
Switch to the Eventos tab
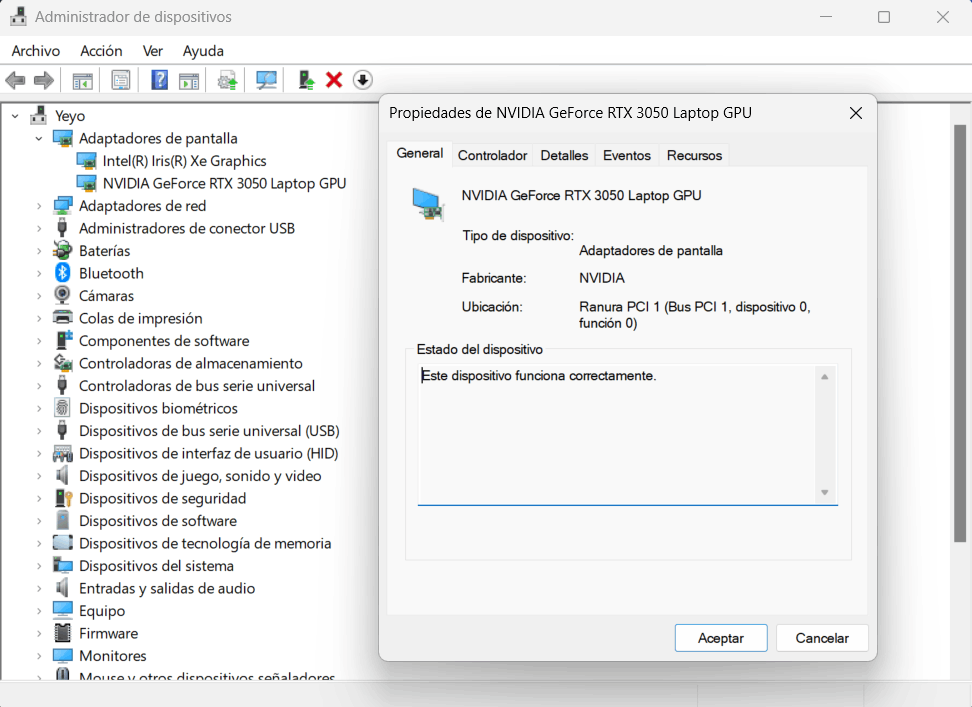point(627,155)
